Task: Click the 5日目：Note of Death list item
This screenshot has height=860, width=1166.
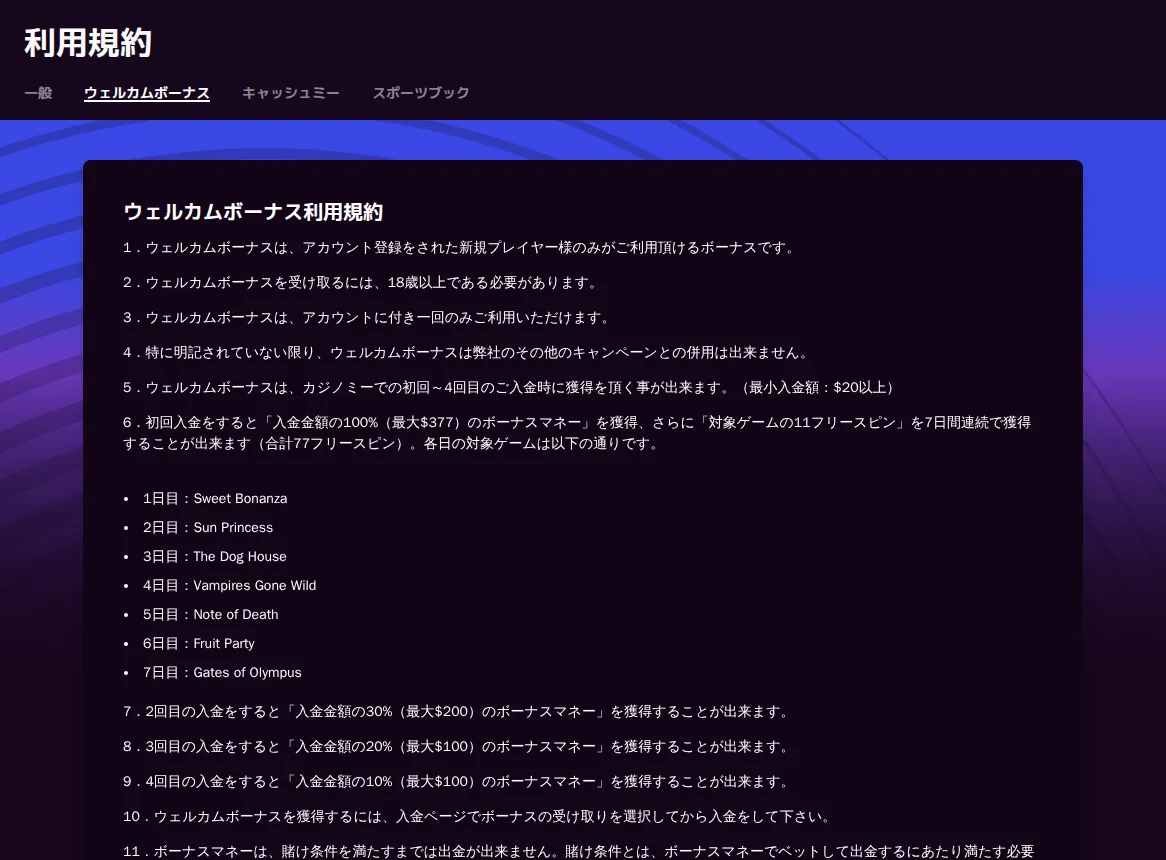Action: point(210,615)
